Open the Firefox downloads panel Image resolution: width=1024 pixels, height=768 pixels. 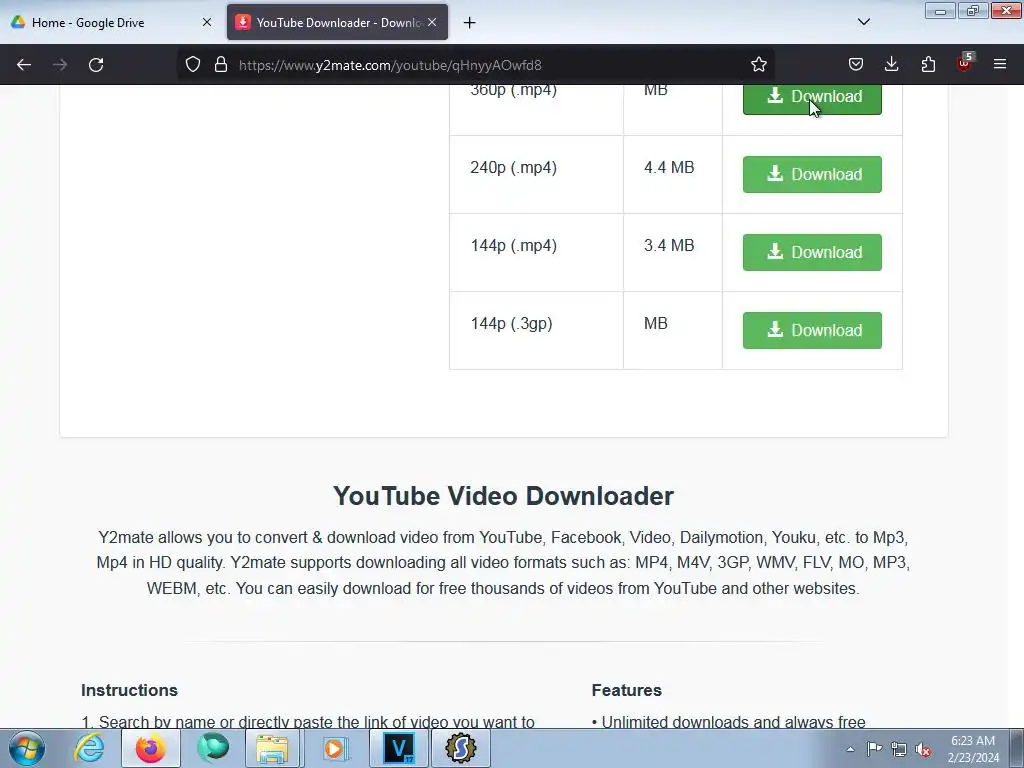[x=891, y=65]
